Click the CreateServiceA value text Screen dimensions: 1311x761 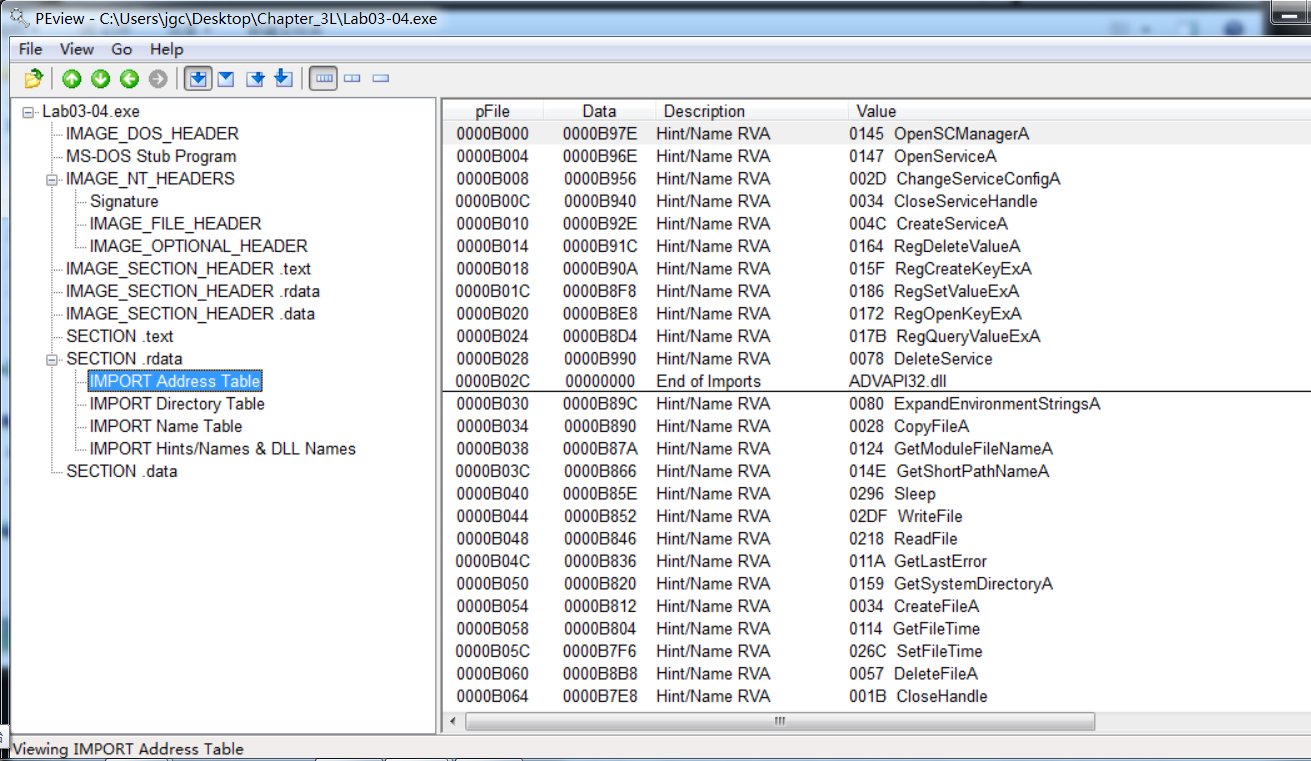[952, 224]
